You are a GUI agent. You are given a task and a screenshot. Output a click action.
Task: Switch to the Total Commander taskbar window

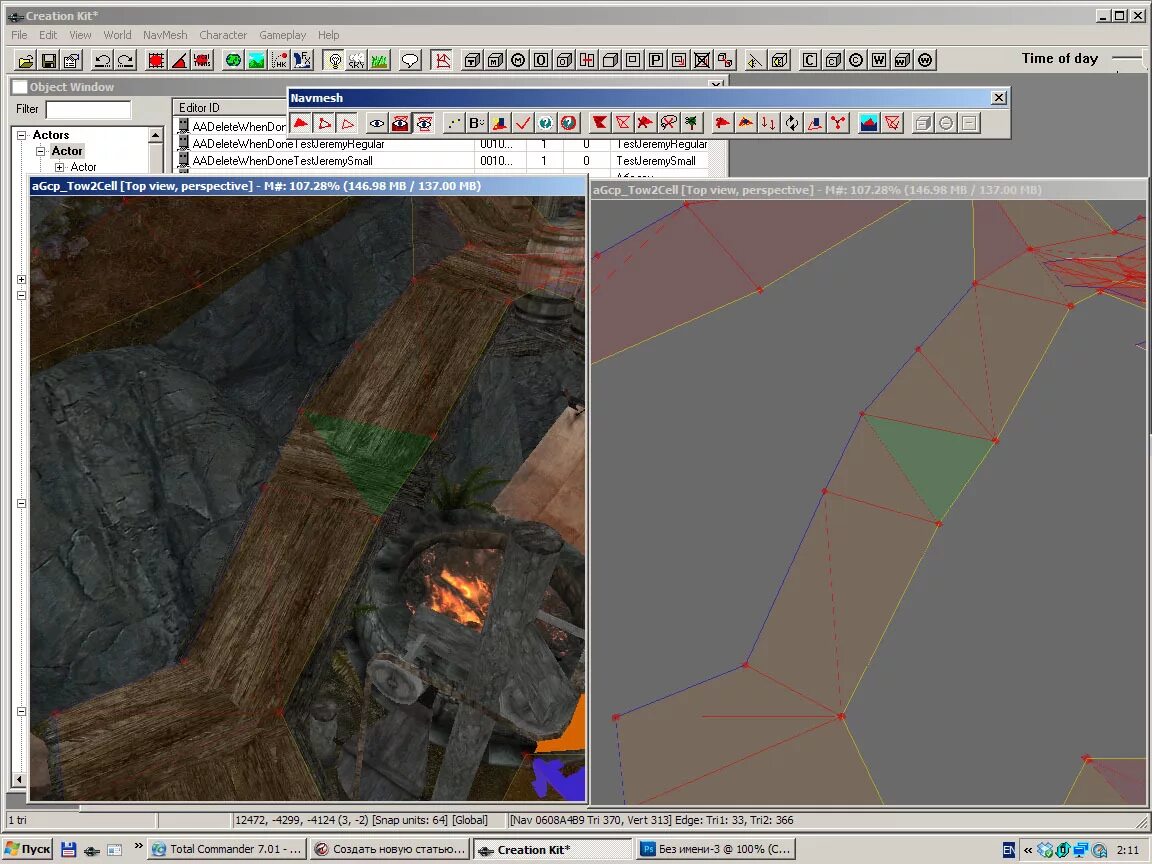coord(226,849)
